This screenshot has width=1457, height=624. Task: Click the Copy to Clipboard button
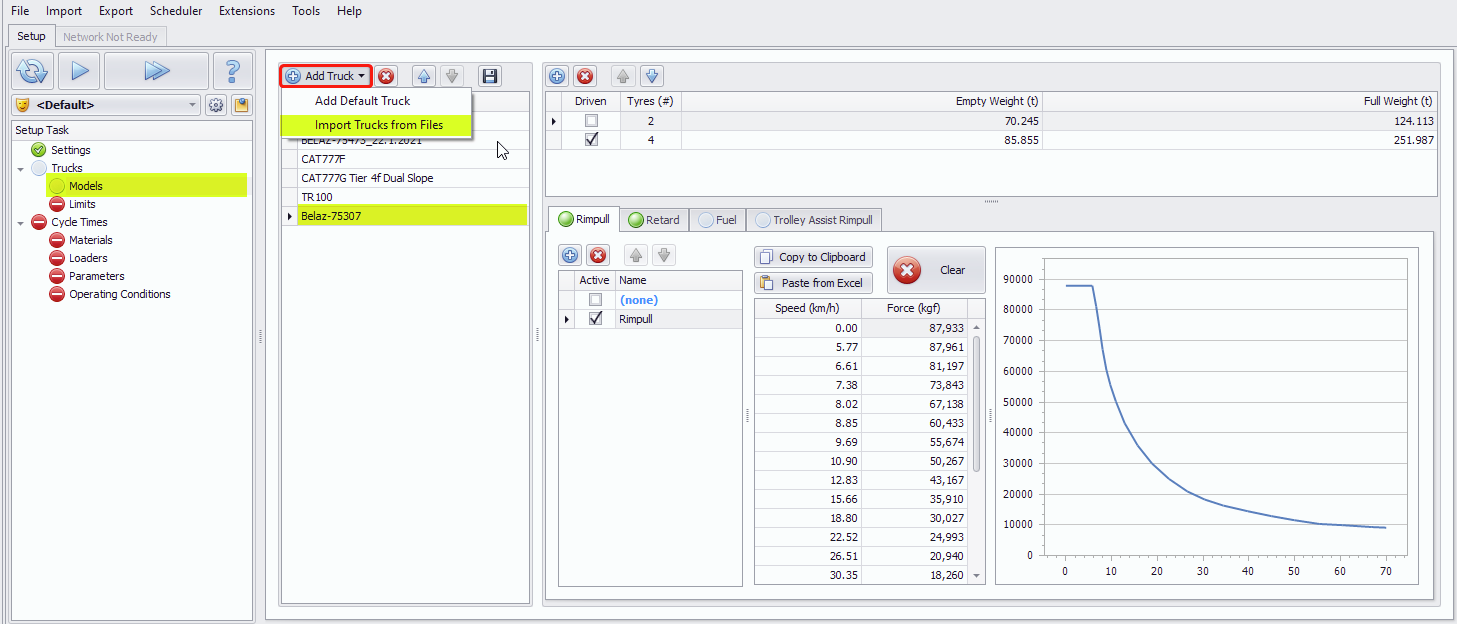[813, 257]
